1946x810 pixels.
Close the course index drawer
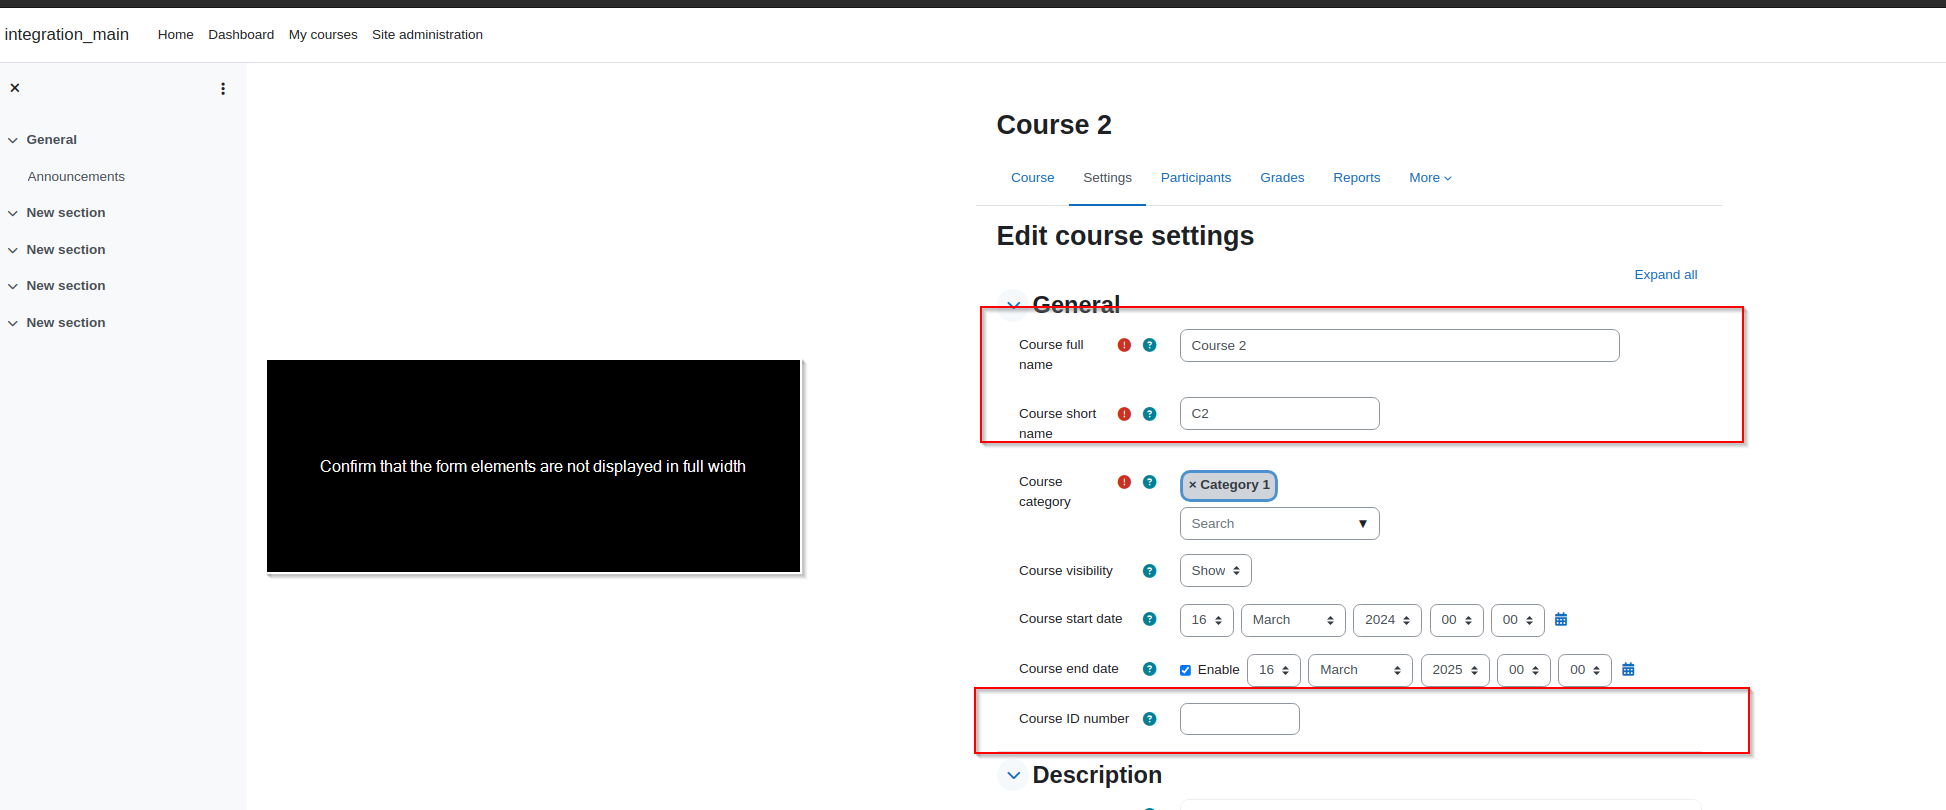[x=15, y=88]
